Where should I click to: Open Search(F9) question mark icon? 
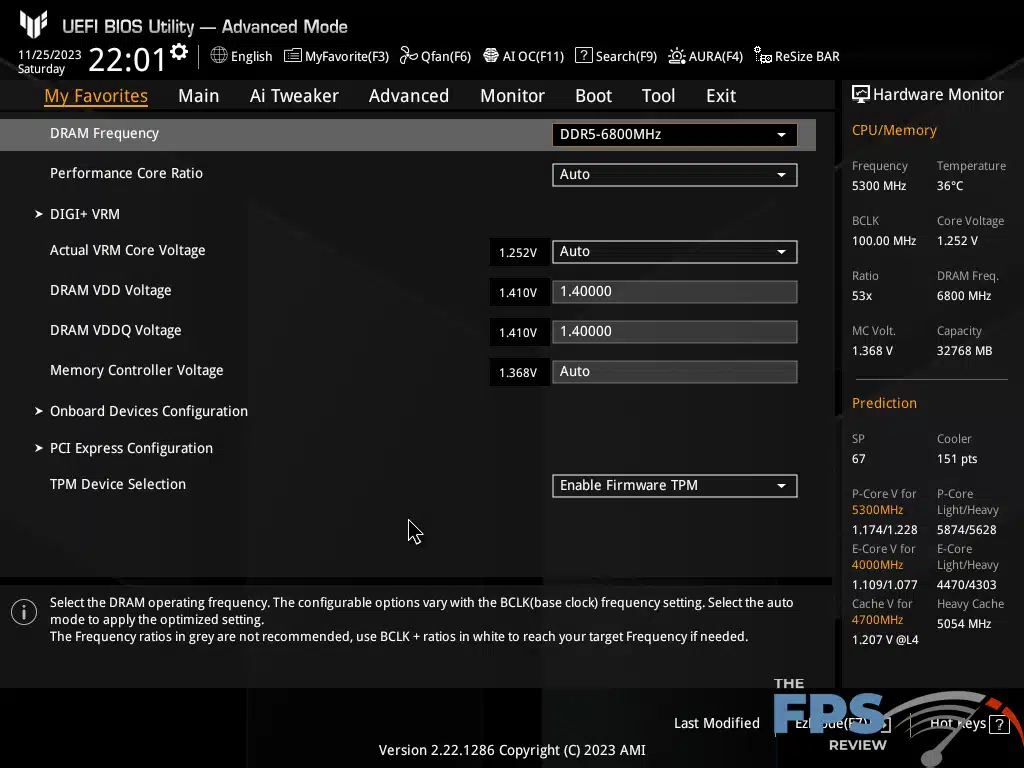click(x=583, y=56)
